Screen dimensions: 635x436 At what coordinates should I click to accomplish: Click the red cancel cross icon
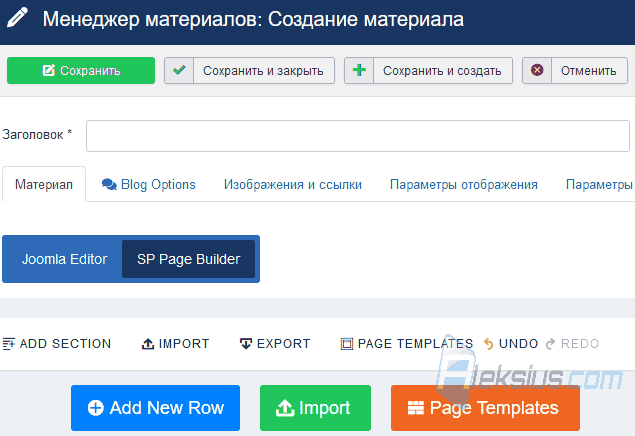click(537, 70)
